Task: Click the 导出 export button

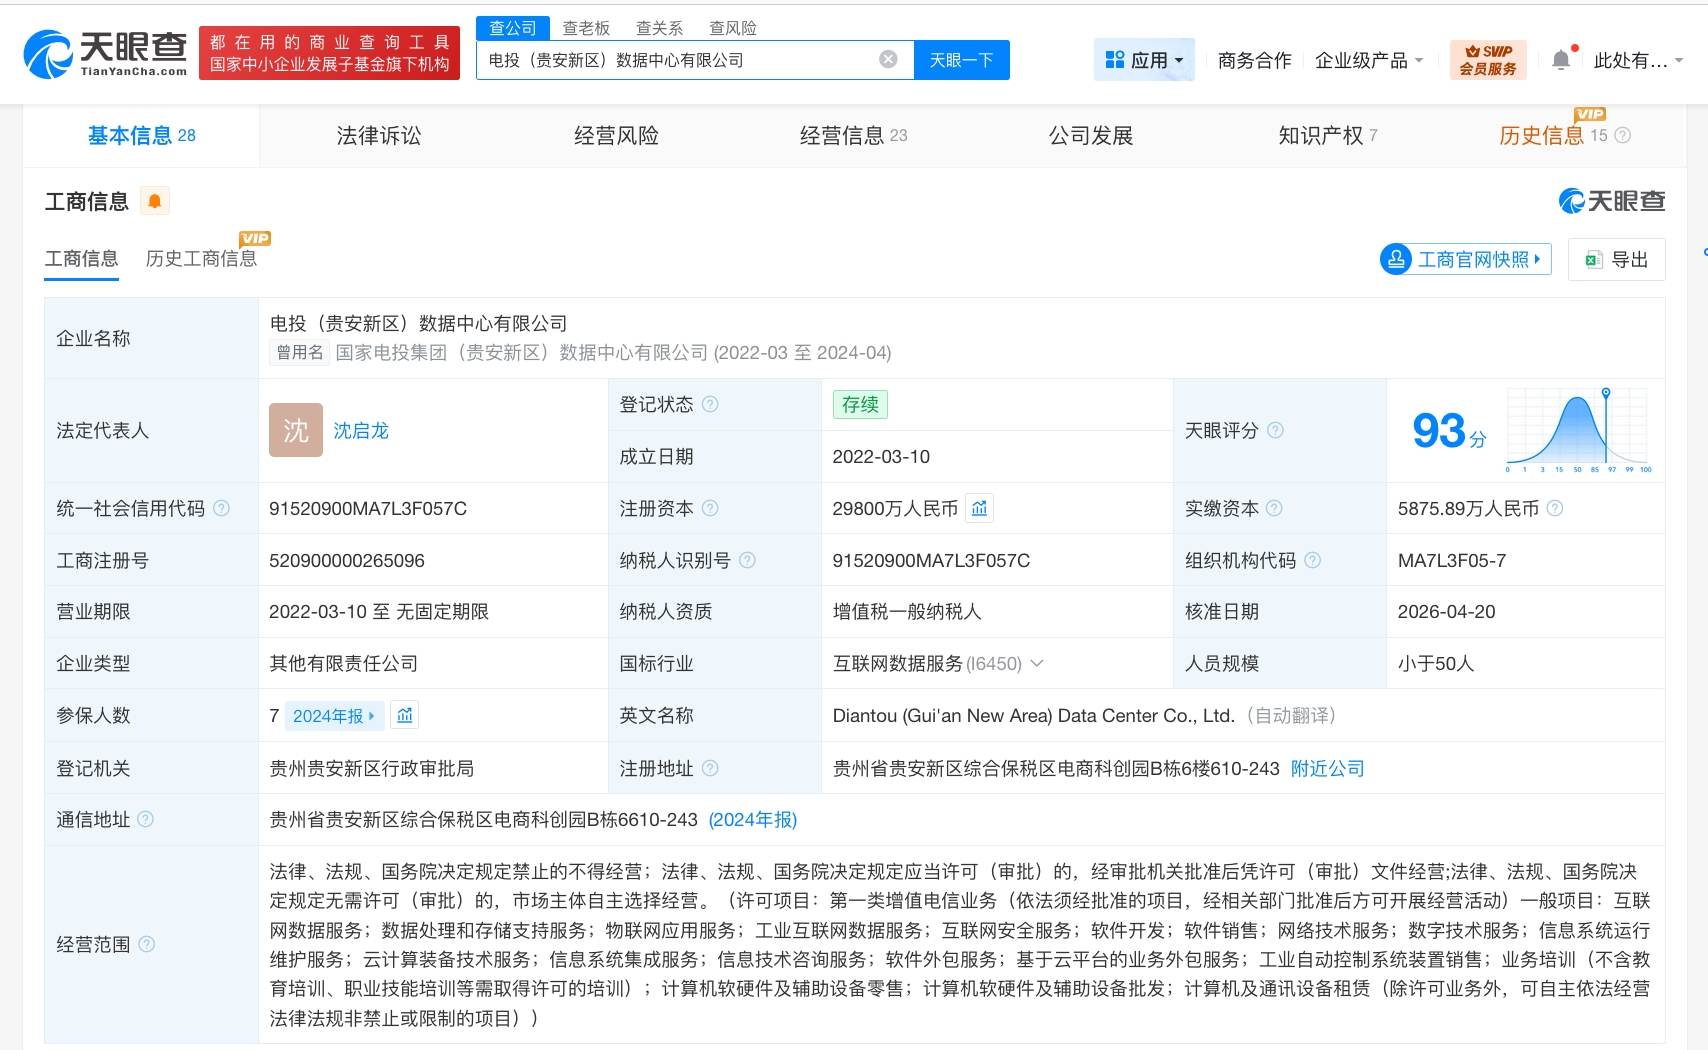Action: click(x=1616, y=260)
